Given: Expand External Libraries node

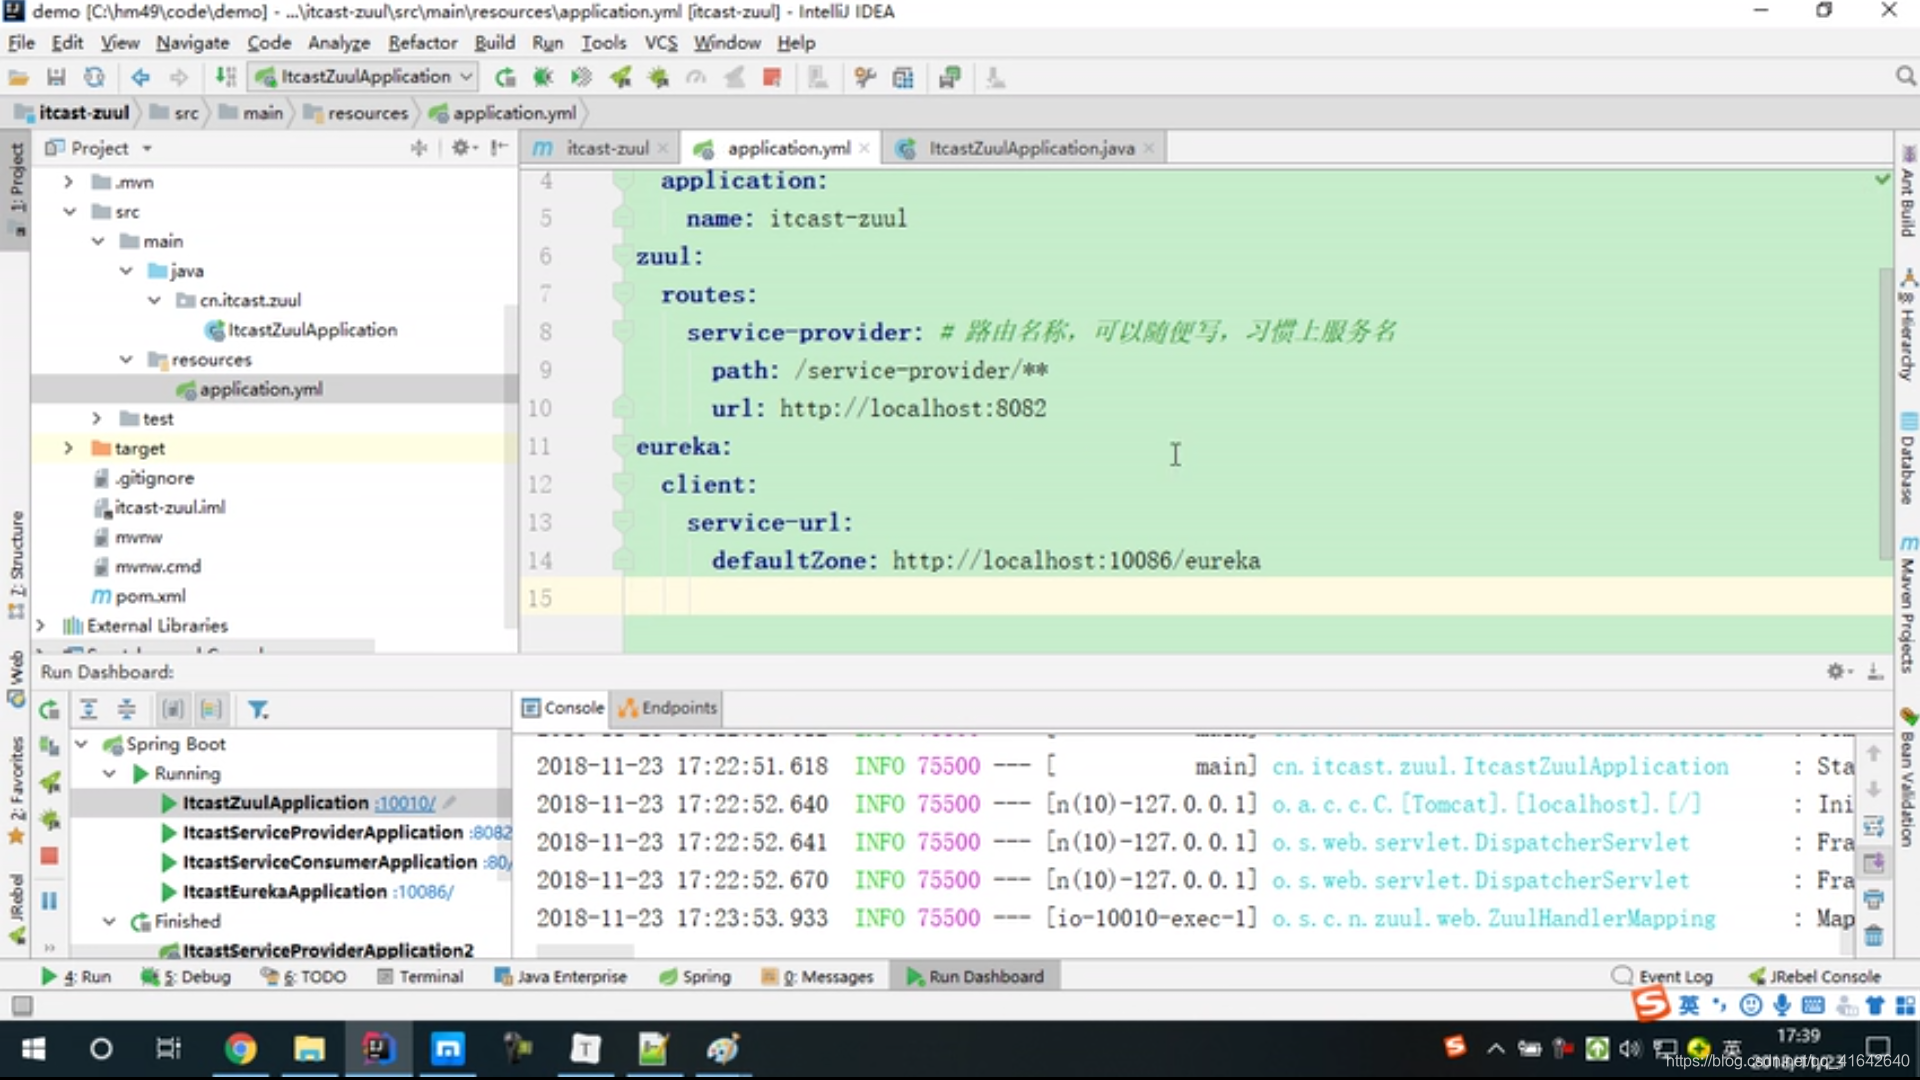Looking at the screenshot, I should tap(40, 625).
